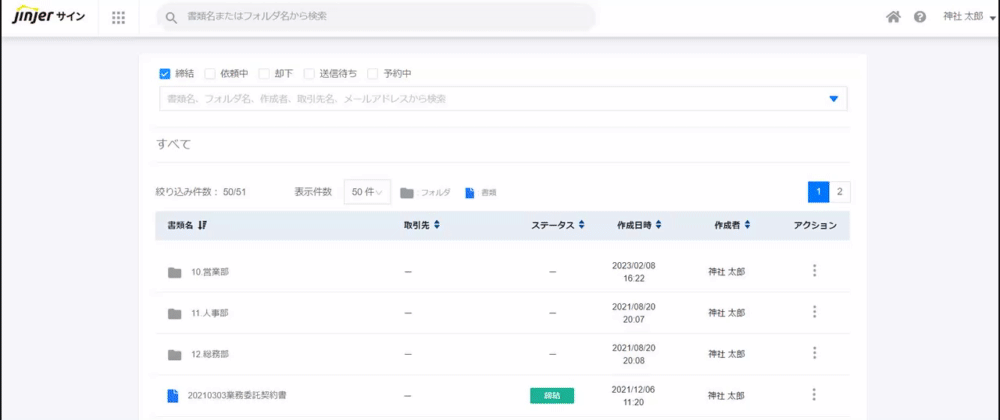Click the green 締結 status badge
Screen dimensions: 1000x420
[x=552, y=396]
